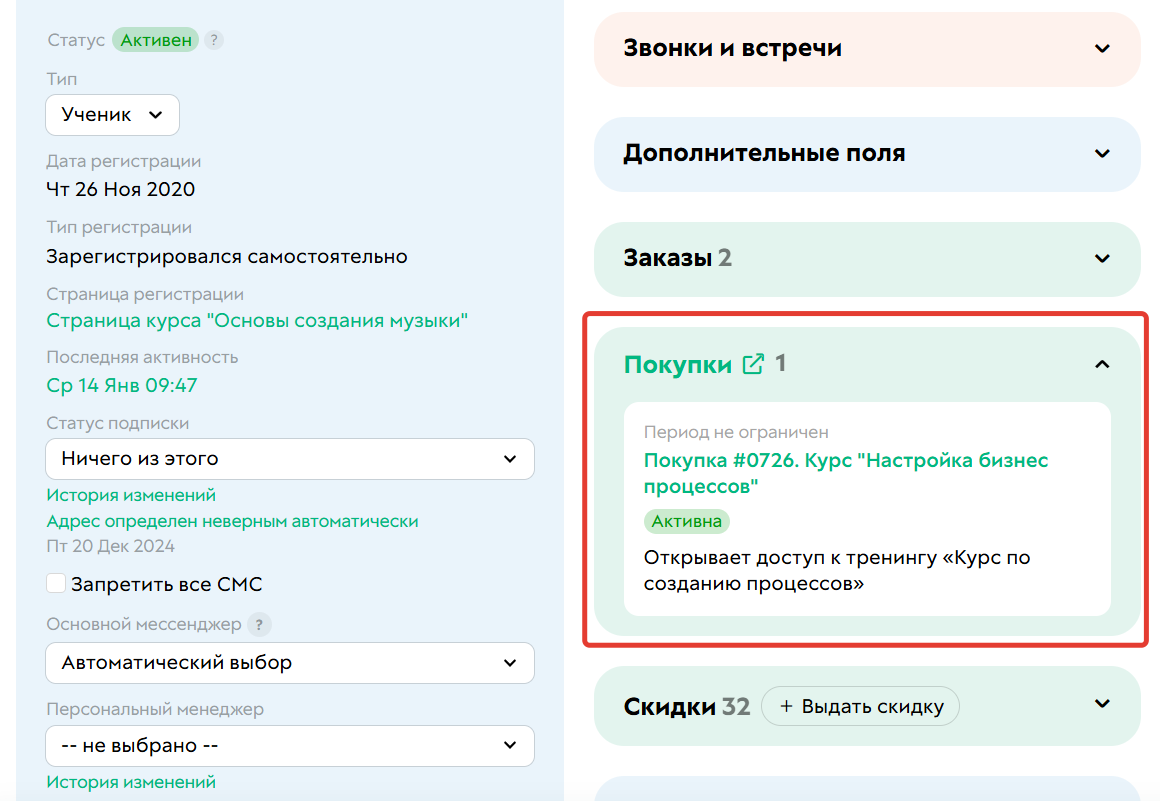Open purchase #0726 'Настройка бизнес процессов'
Viewport: 1160px width, 801px height.
point(846,461)
